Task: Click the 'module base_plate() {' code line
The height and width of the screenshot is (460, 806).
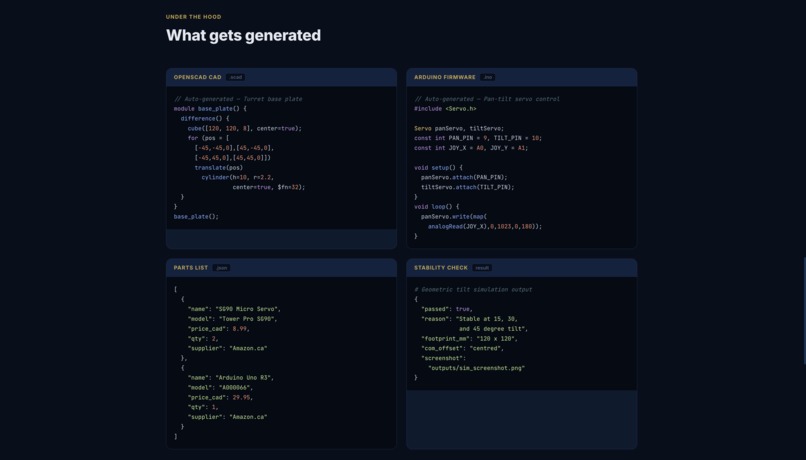Action: pos(210,109)
